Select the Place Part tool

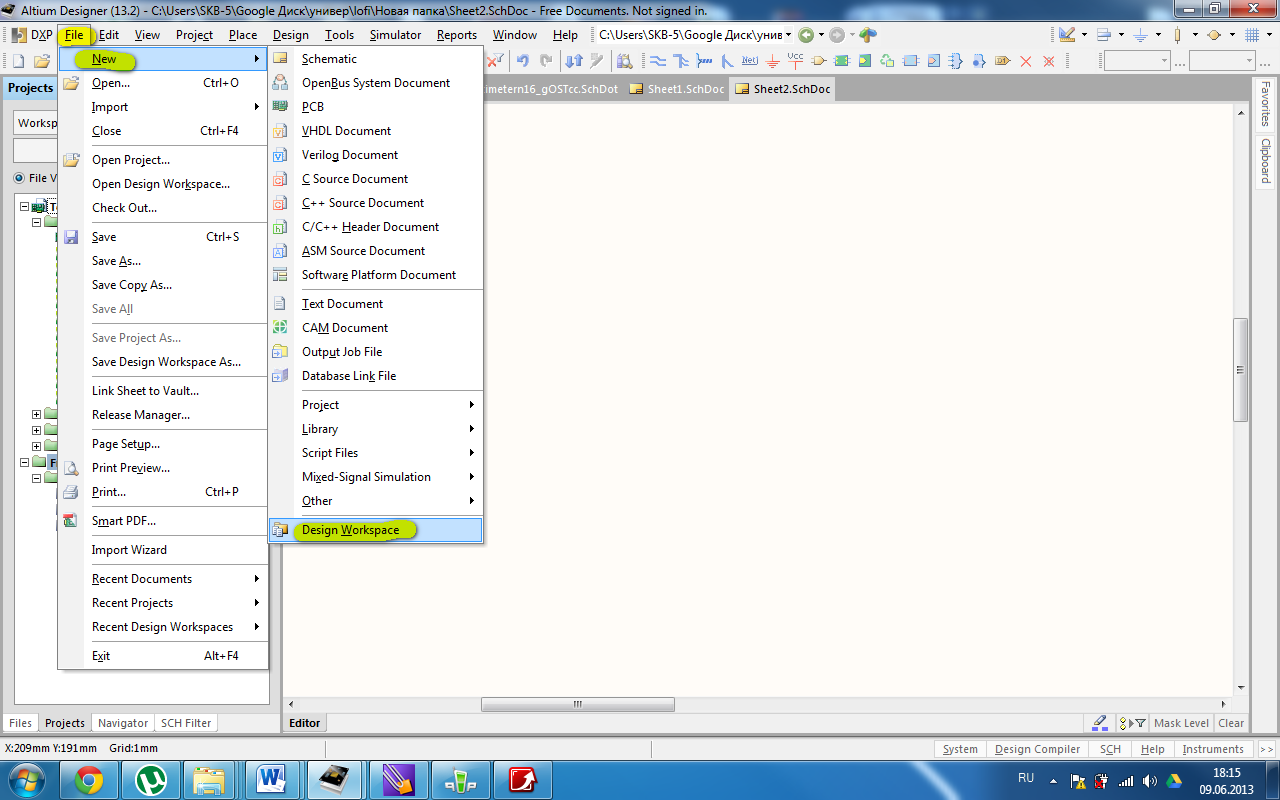819,61
